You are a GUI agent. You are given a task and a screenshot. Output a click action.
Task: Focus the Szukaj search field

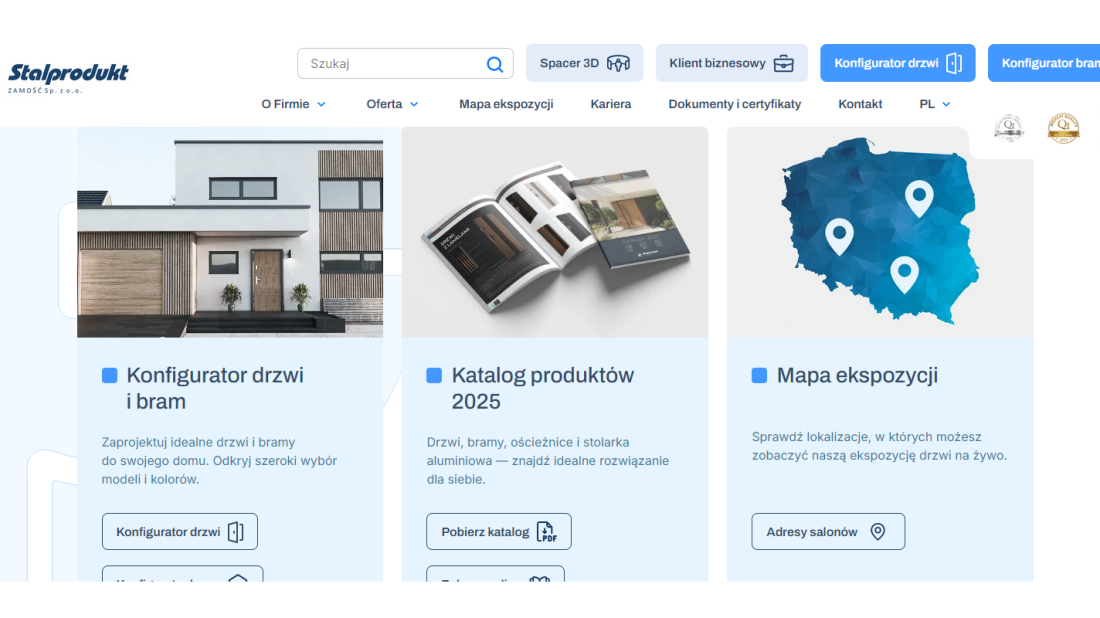(x=405, y=63)
